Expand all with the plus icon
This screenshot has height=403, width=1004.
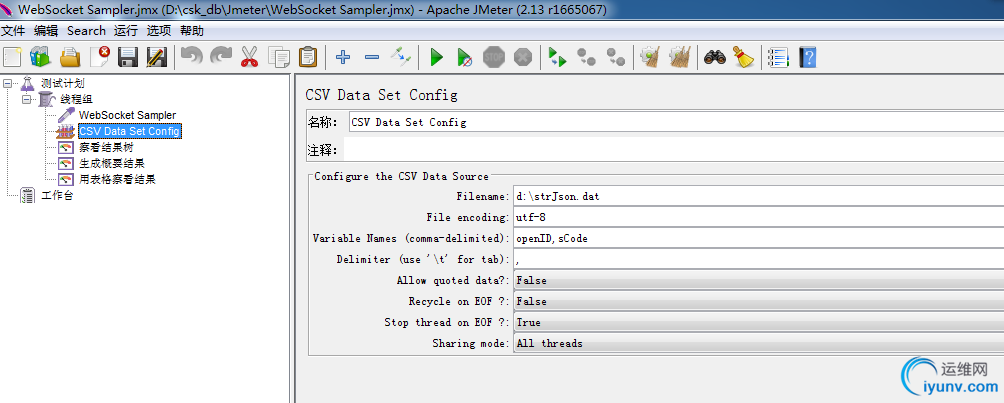(343, 57)
